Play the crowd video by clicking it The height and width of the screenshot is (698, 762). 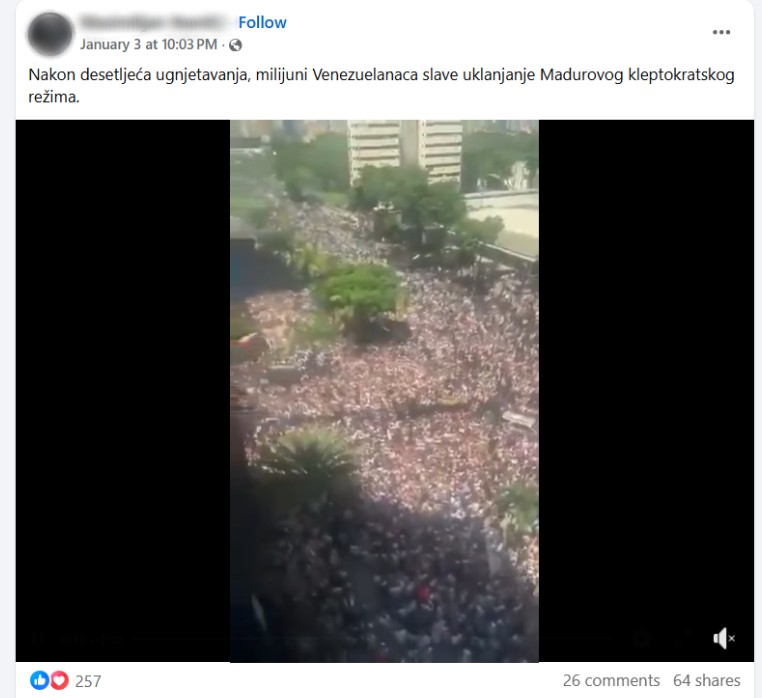pyautogui.click(x=384, y=391)
